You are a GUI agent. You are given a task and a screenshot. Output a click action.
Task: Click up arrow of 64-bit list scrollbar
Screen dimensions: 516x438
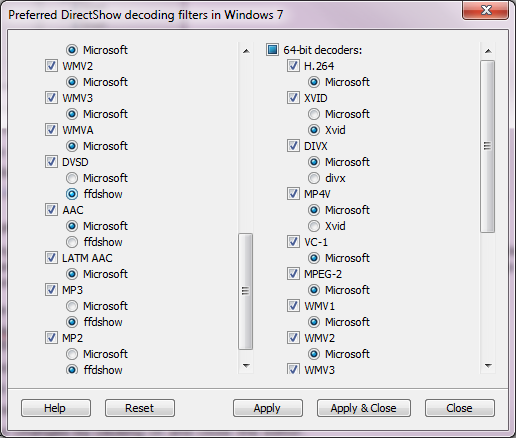click(488, 51)
